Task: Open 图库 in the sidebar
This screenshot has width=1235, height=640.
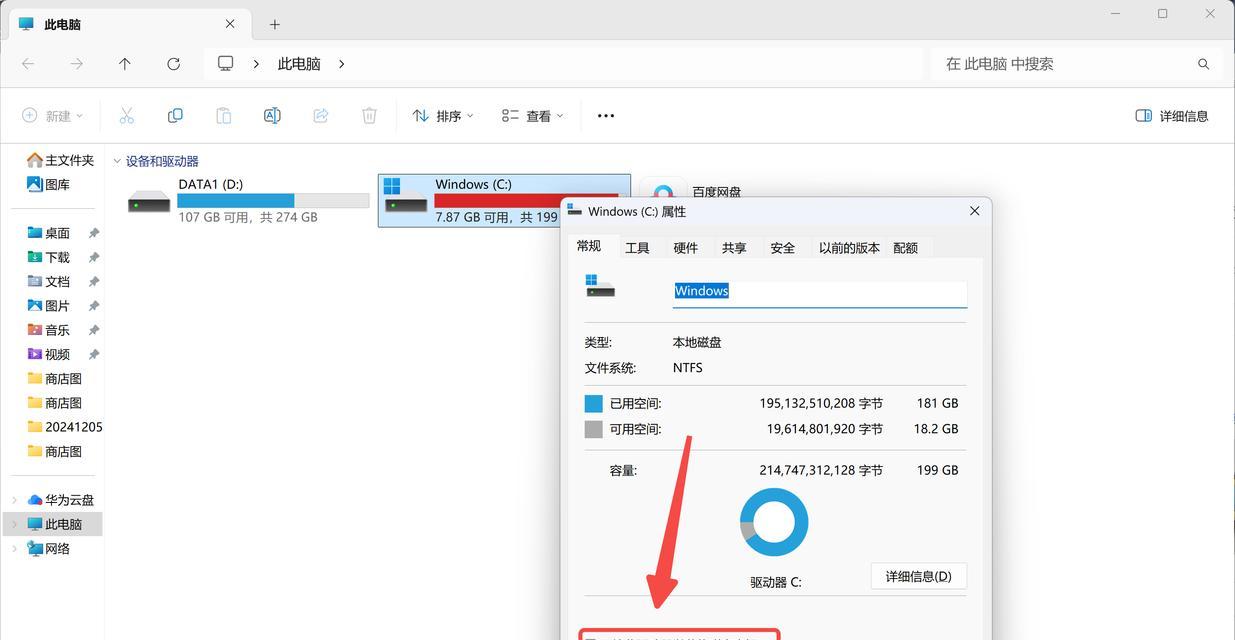Action: click(x=49, y=184)
